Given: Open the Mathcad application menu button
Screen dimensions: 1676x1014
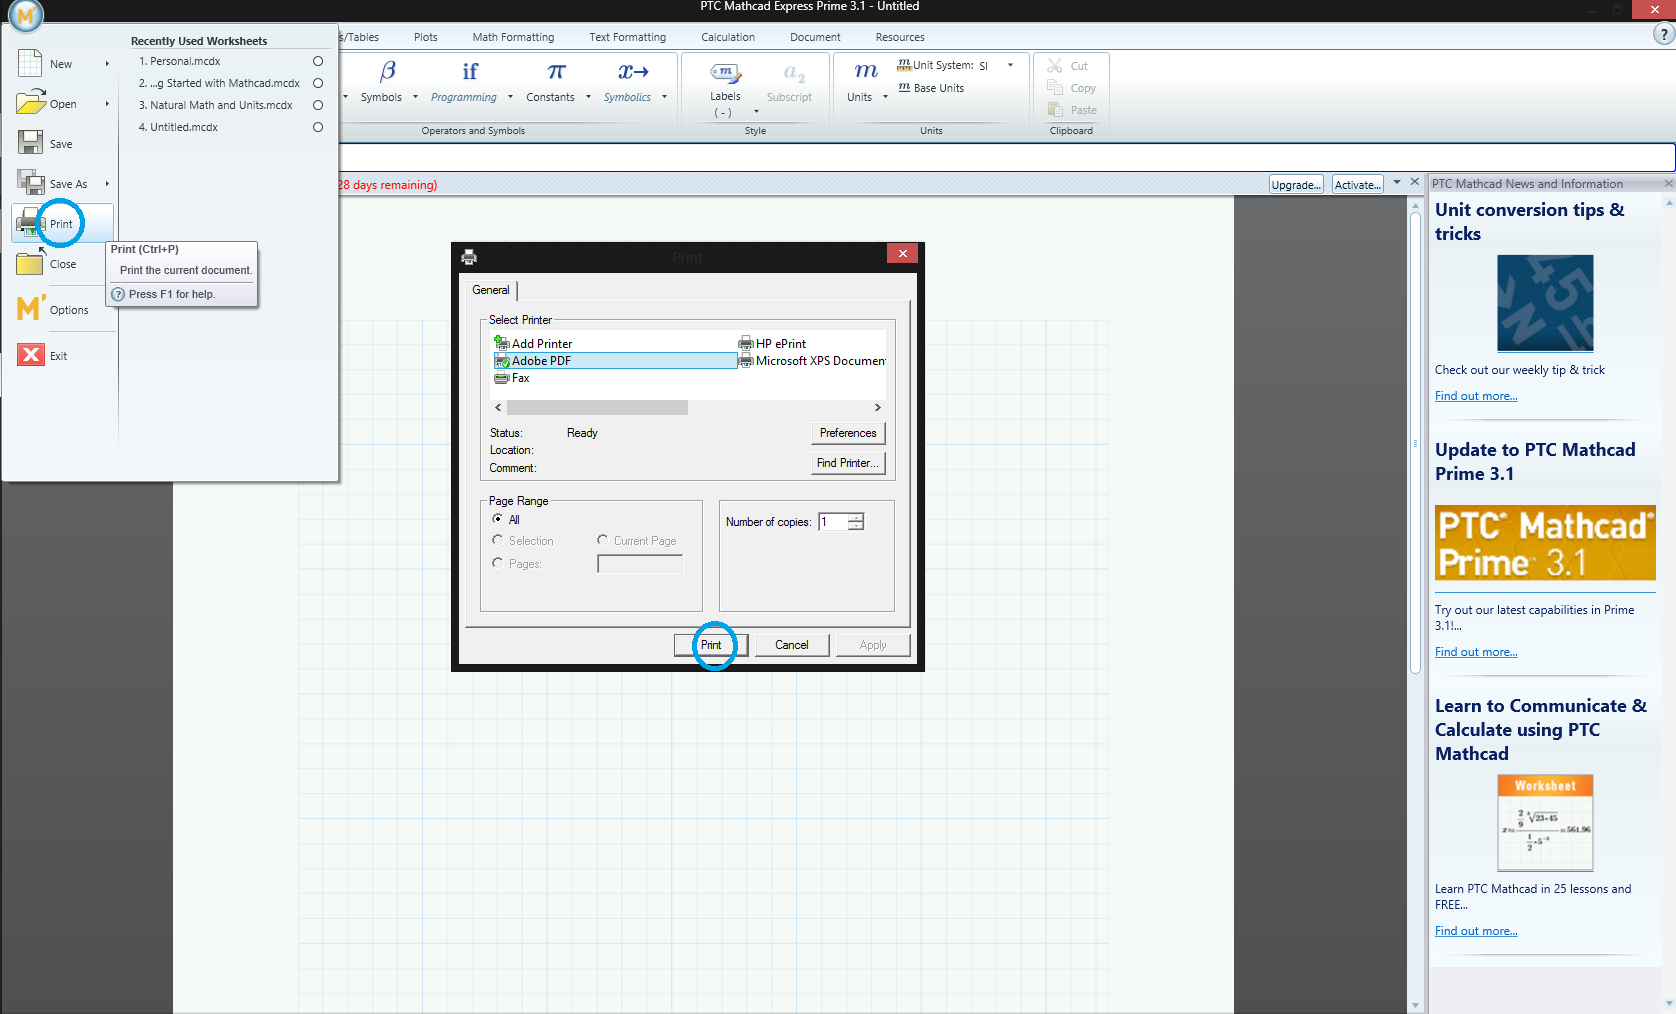Looking at the screenshot, I should point(25,14).
